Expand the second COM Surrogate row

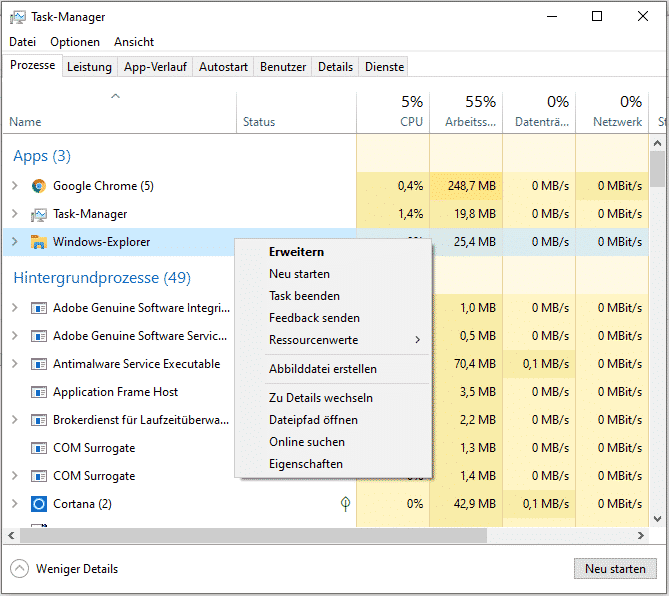(x=15, y=476)
